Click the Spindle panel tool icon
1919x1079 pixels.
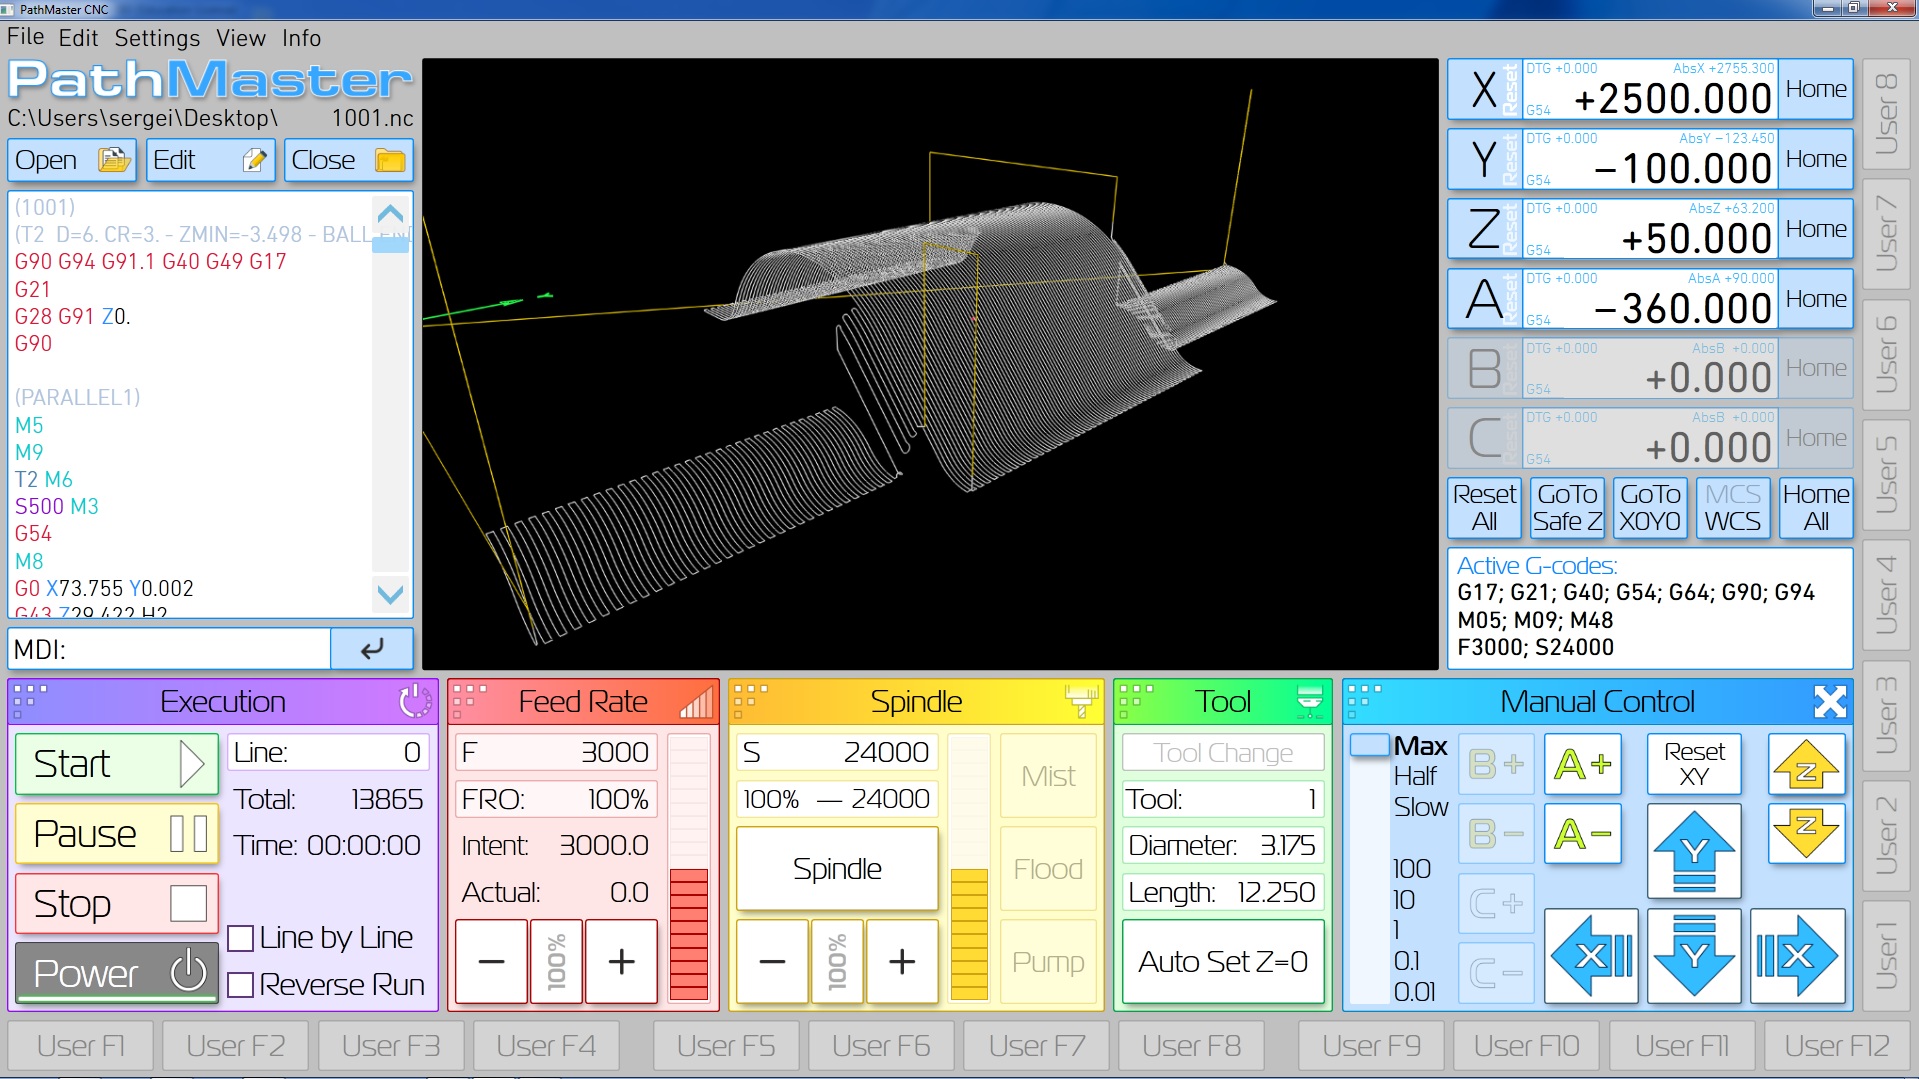[x=1081, y=702]
